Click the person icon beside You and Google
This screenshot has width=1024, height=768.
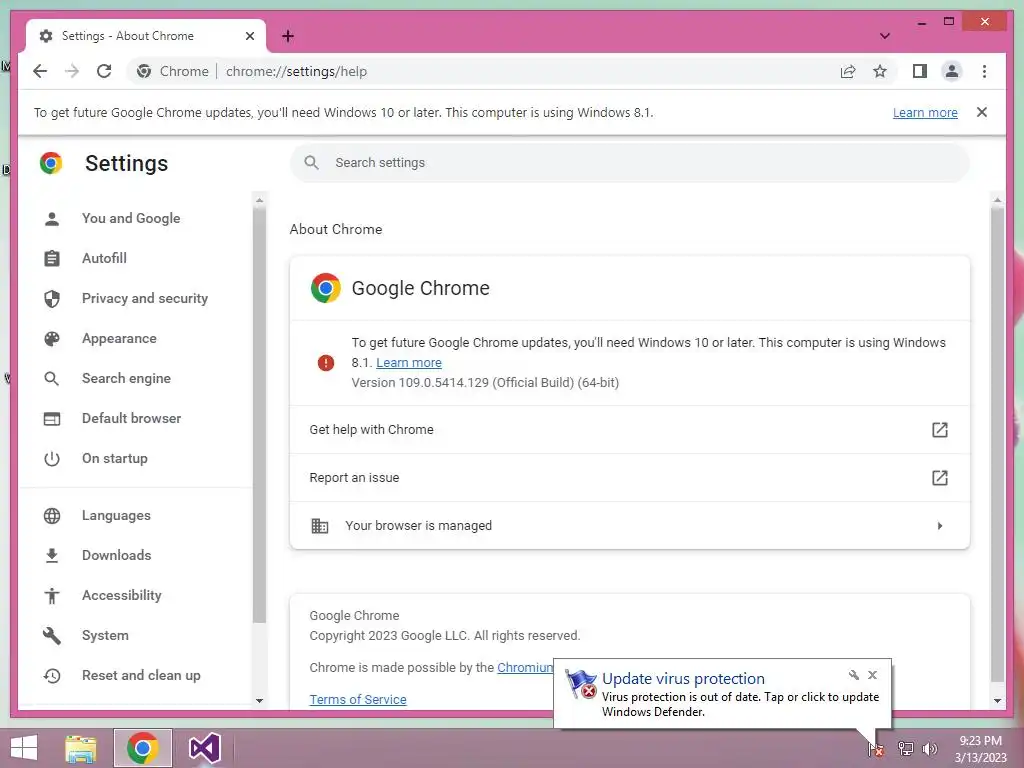point(52,219)
